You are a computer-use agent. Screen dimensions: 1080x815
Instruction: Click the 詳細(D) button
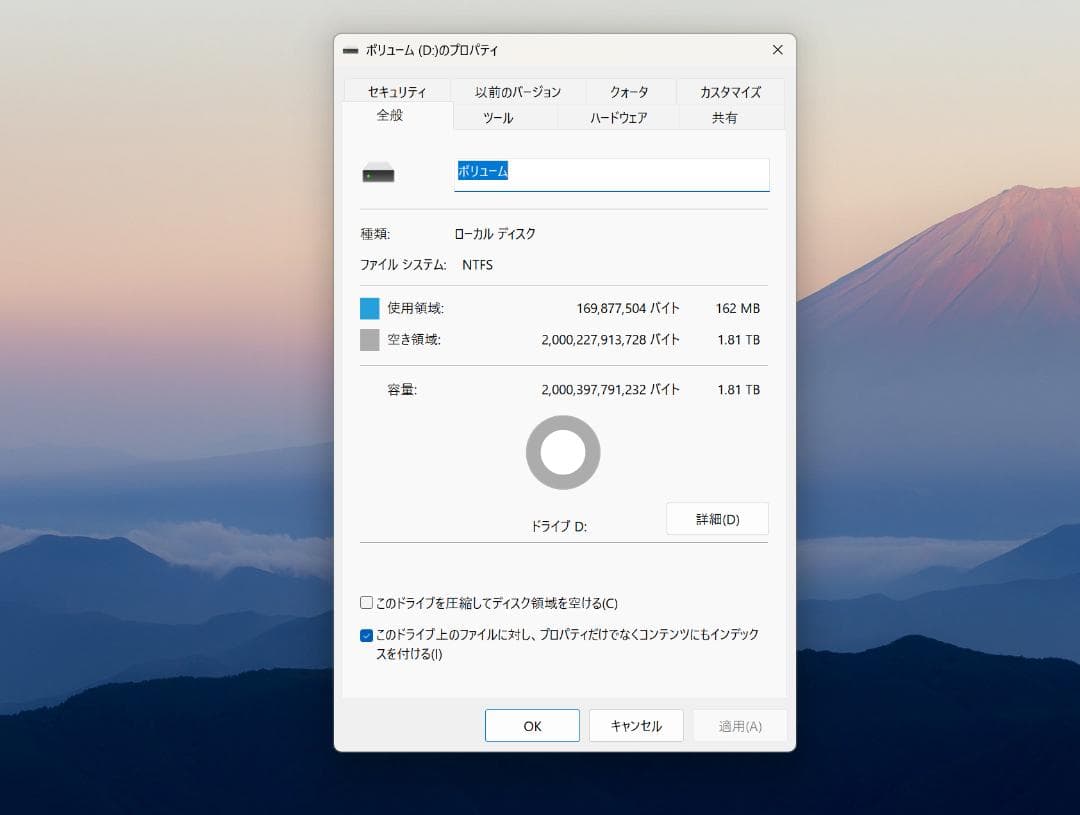[x=717, y=518]
